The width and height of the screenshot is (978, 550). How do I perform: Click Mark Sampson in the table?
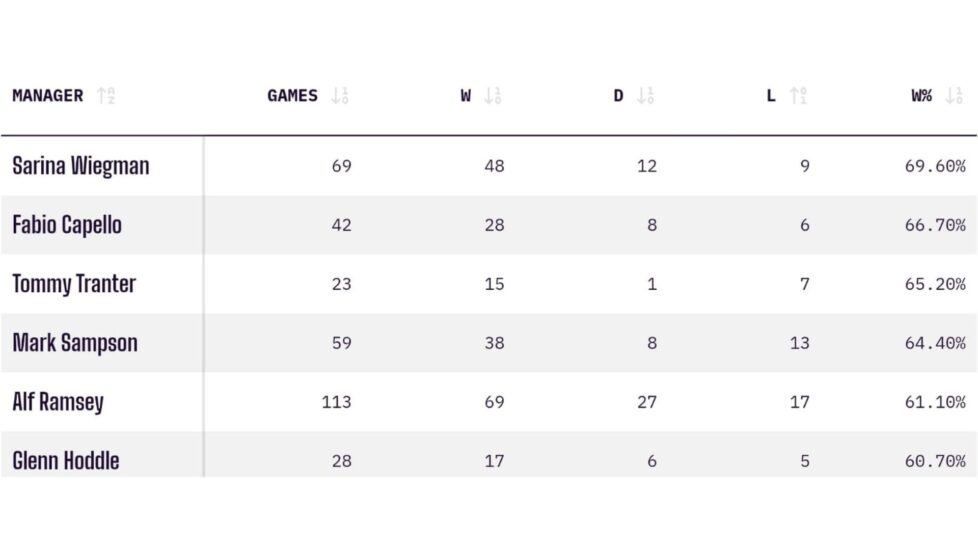[x=75, y=343]
